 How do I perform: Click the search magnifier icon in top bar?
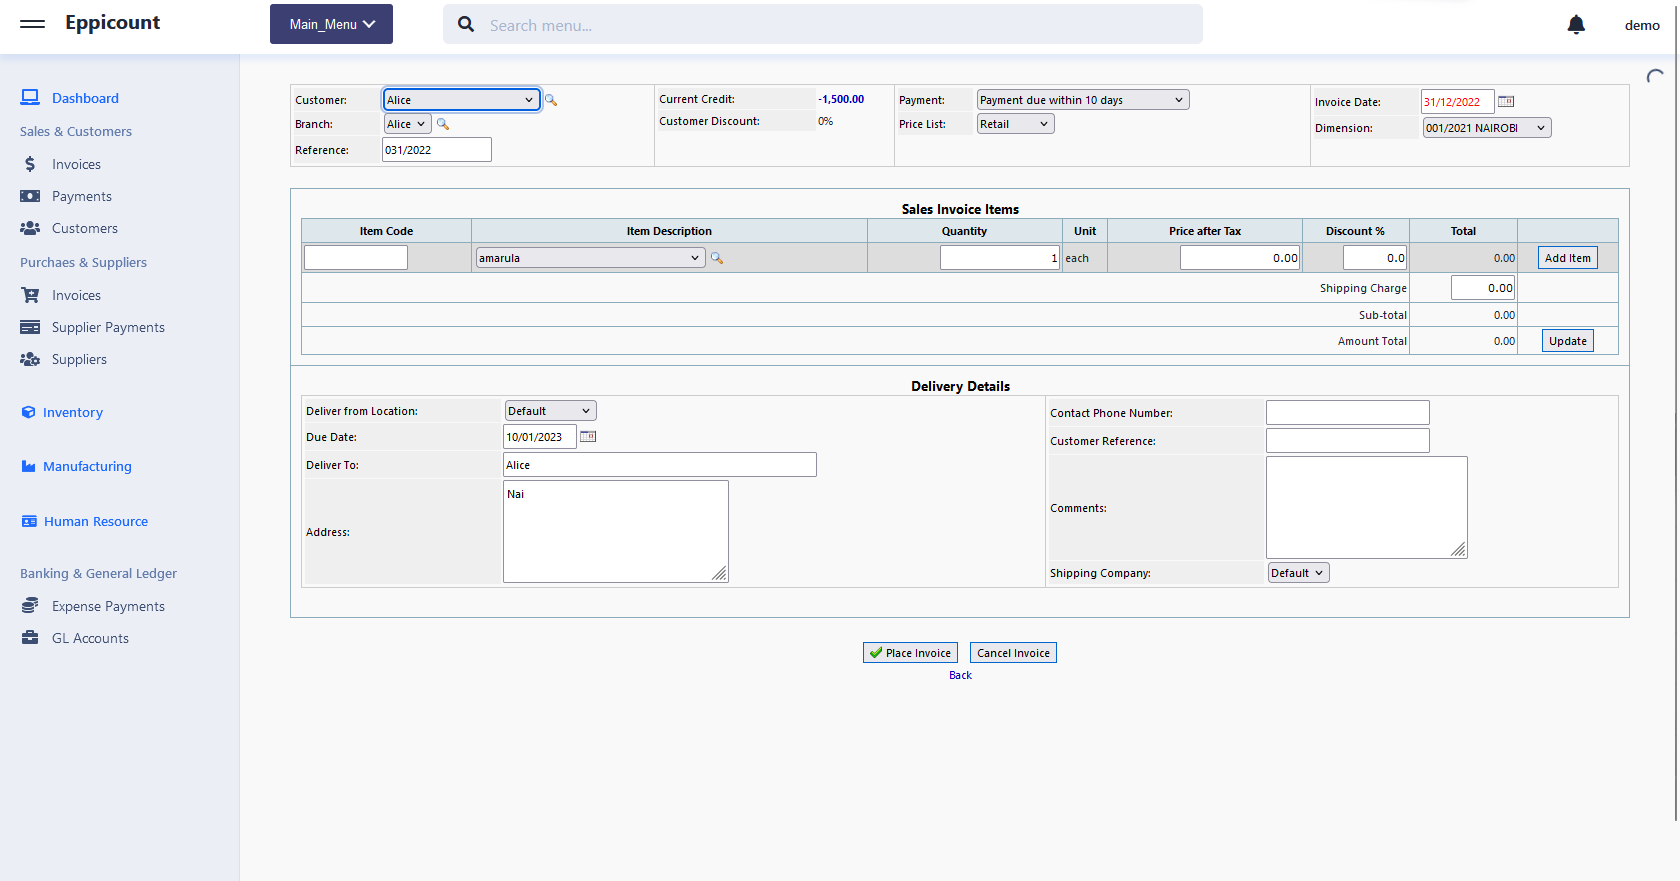point(466,24)
